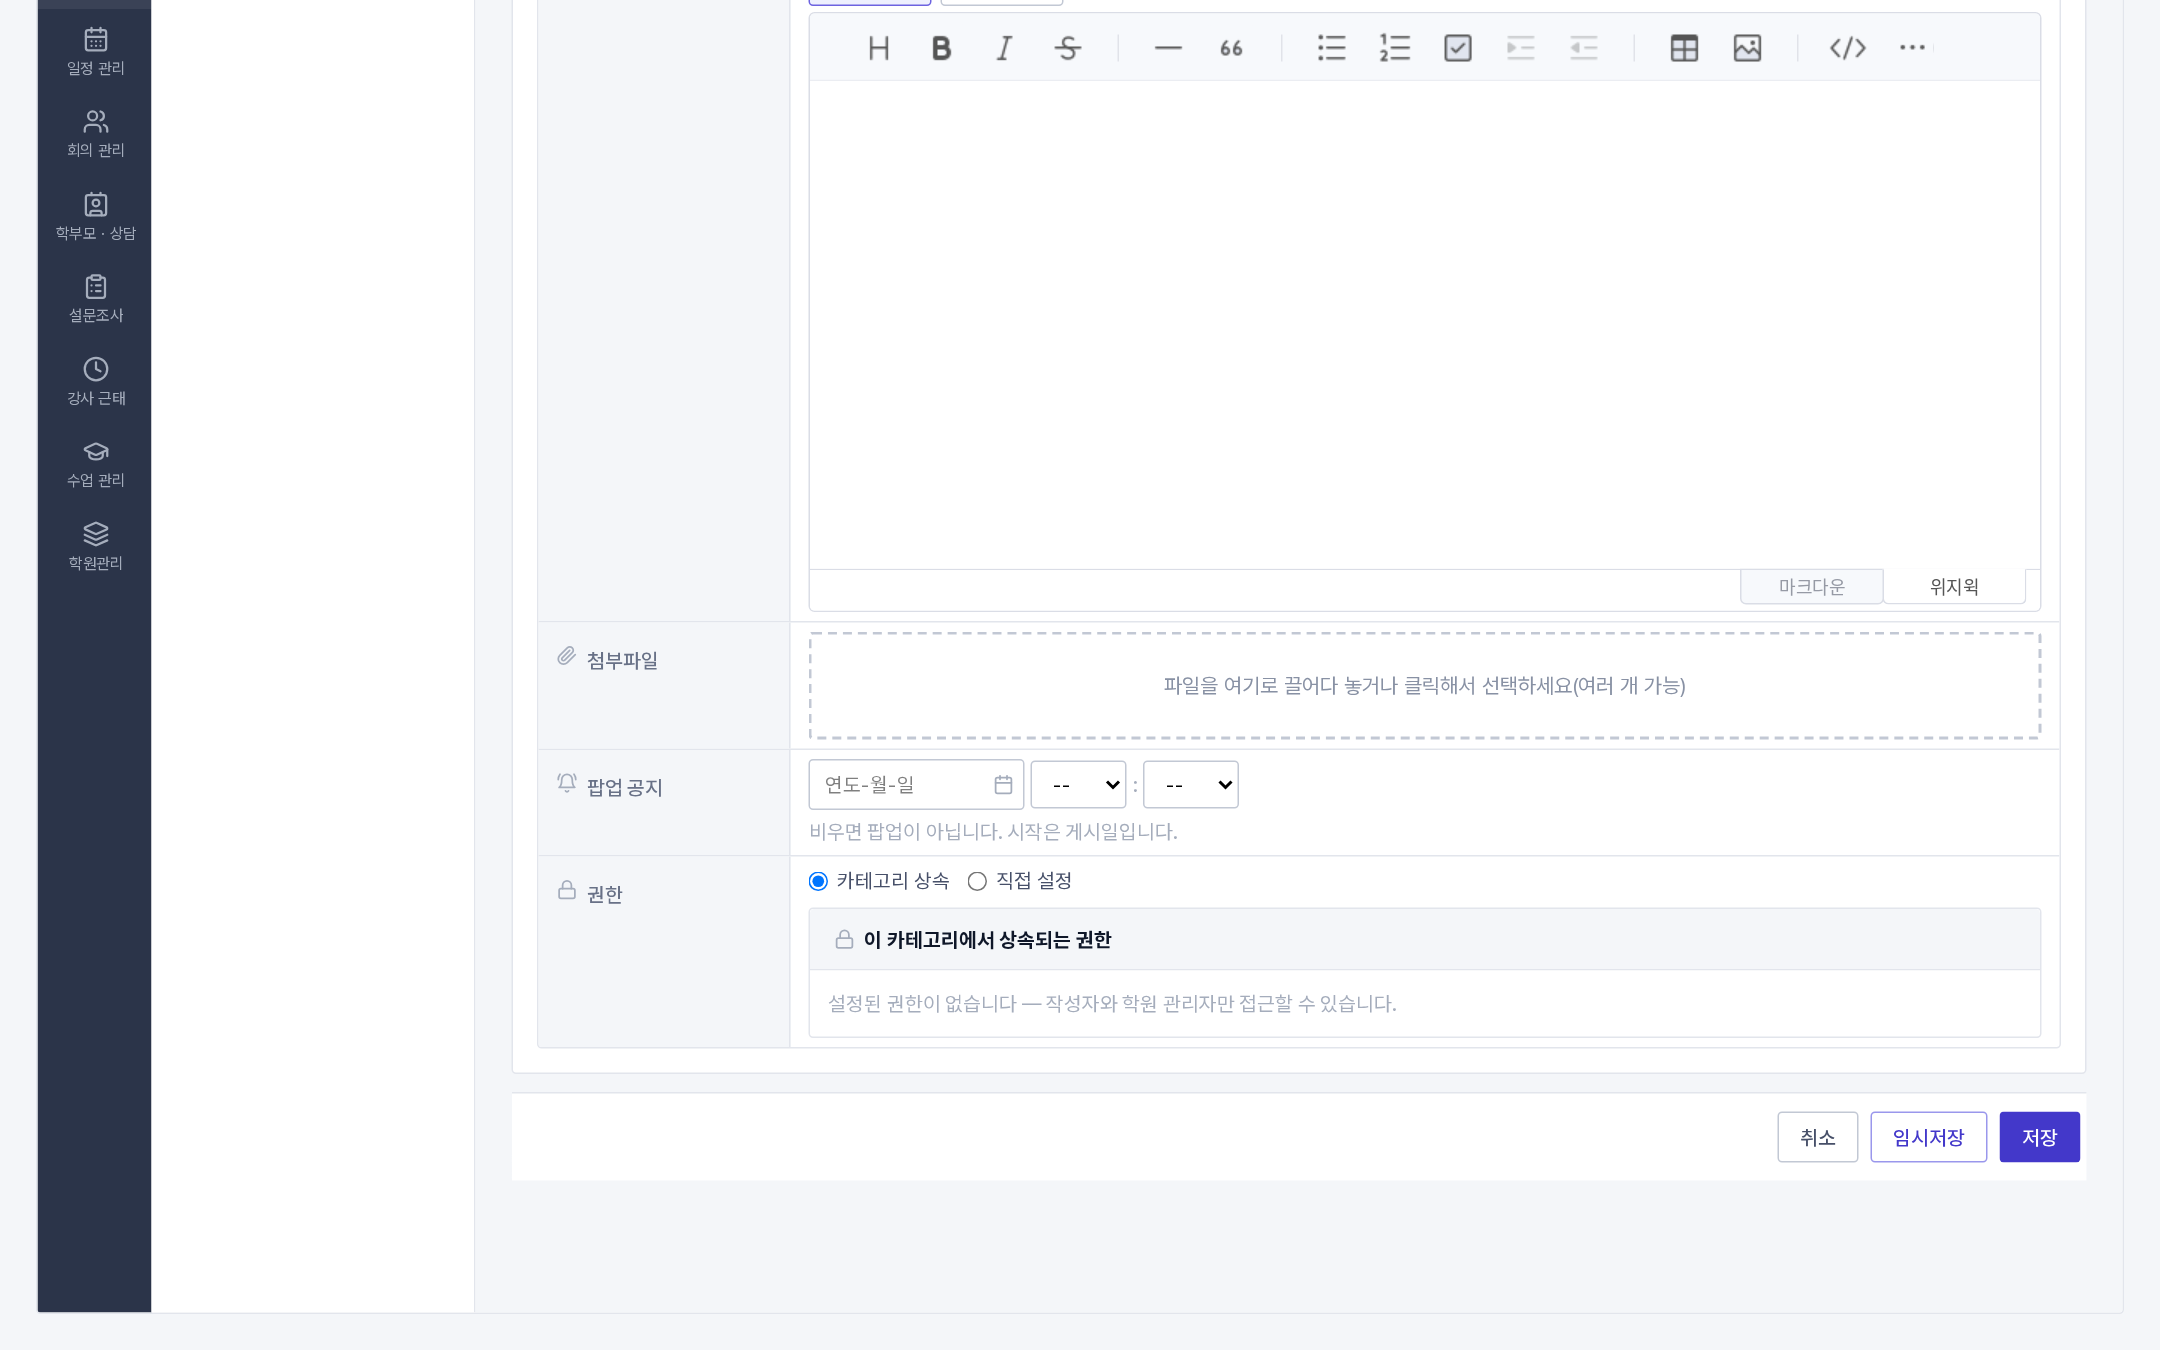Insert a task checkbox list
Viewport: 2160px width, 1350px height.
1458,48
